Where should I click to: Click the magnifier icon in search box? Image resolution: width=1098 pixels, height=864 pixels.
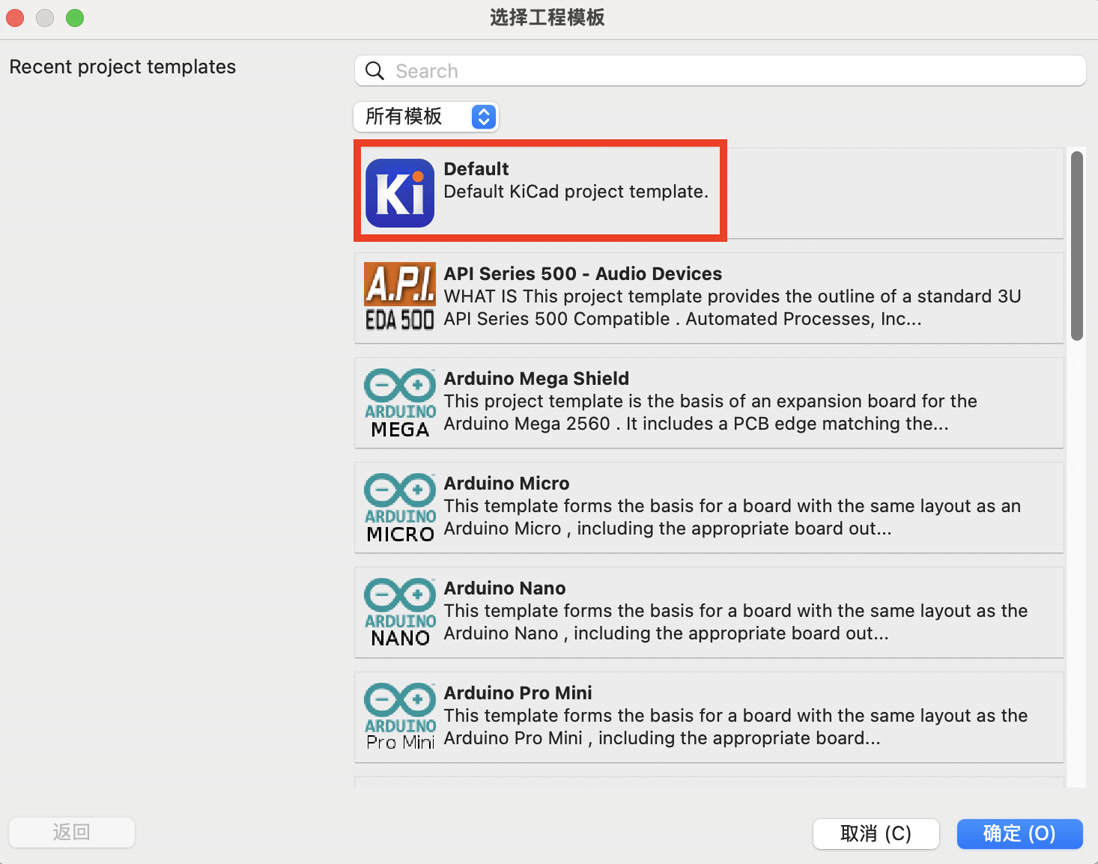click(375, 71)
